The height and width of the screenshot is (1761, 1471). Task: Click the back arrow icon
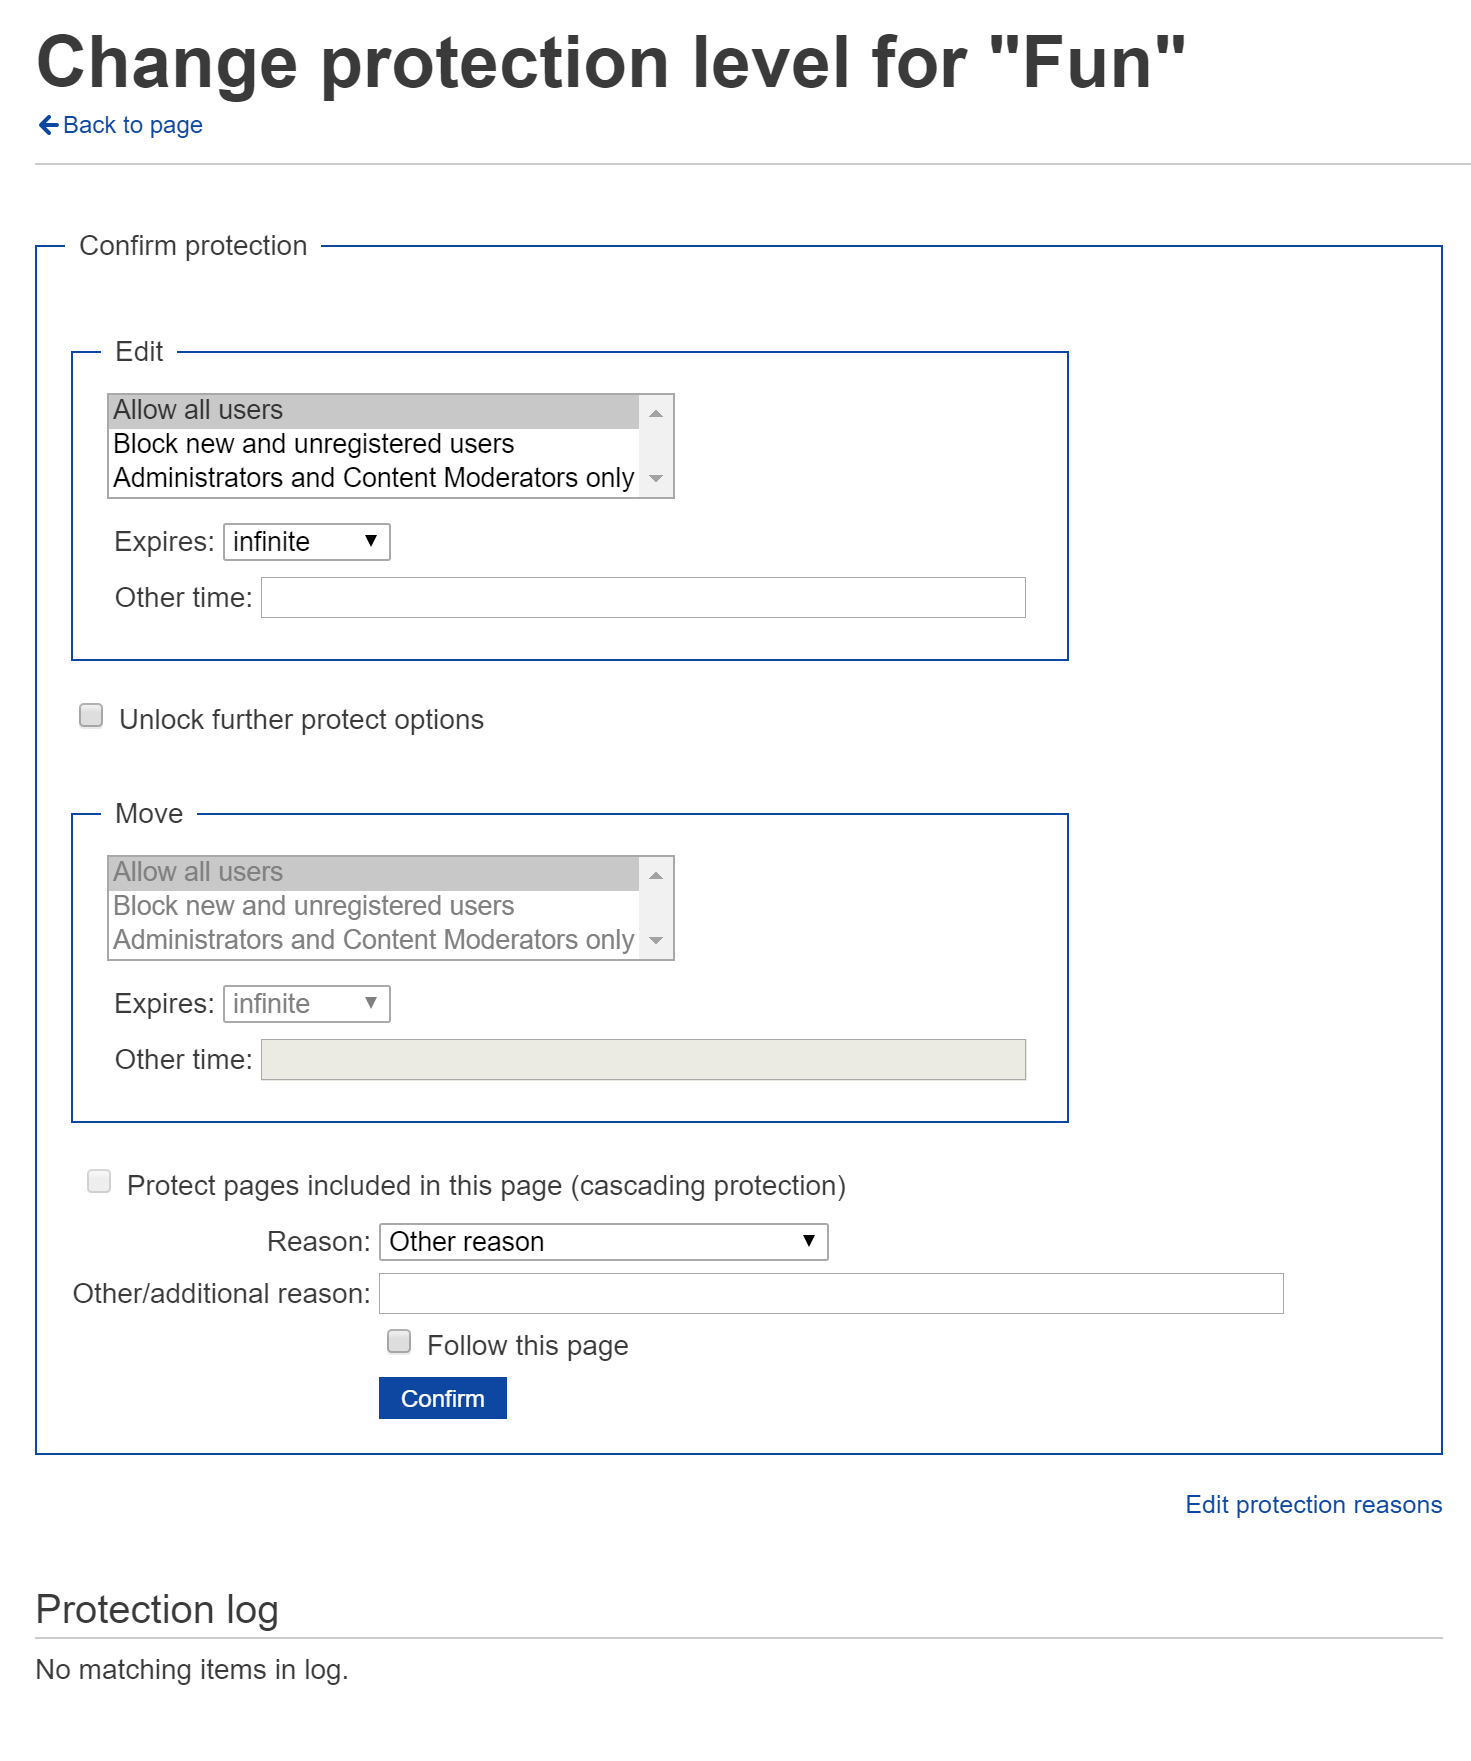pyautogui.click(x=48, y=125)
